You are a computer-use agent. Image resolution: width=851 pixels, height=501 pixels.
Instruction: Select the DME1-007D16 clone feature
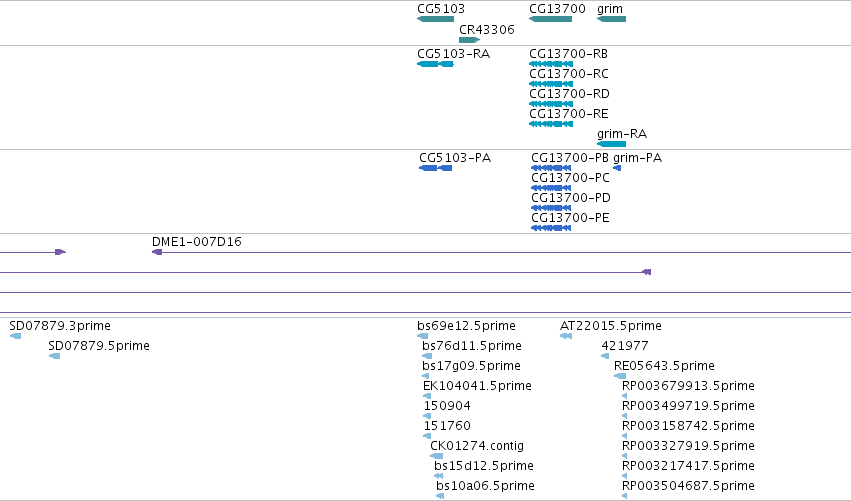(501, 252)
